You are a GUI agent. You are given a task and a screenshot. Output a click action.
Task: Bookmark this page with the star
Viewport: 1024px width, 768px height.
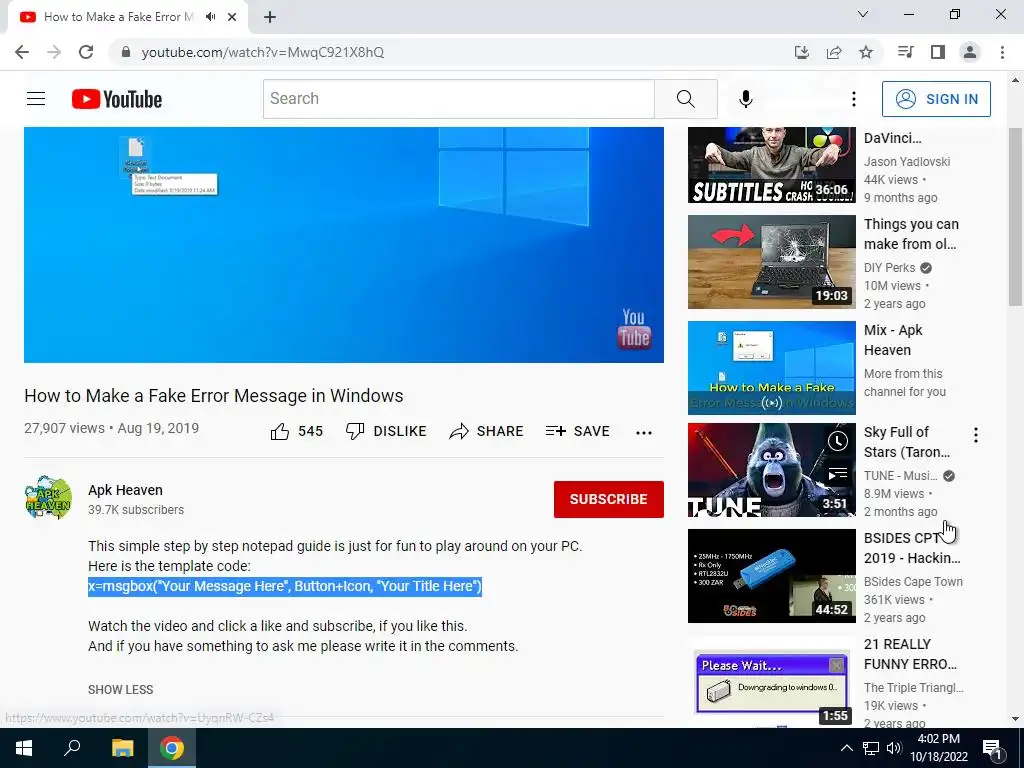tap(866, 52)
